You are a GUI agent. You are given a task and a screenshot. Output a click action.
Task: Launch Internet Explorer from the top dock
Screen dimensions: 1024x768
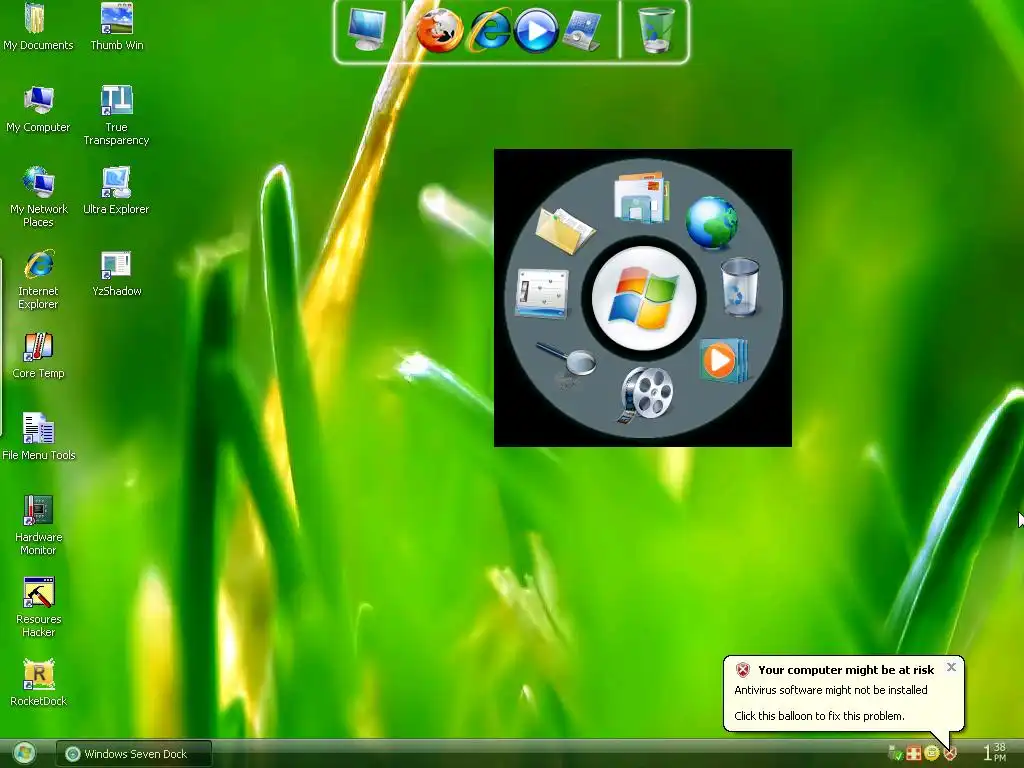click(489, 30)
